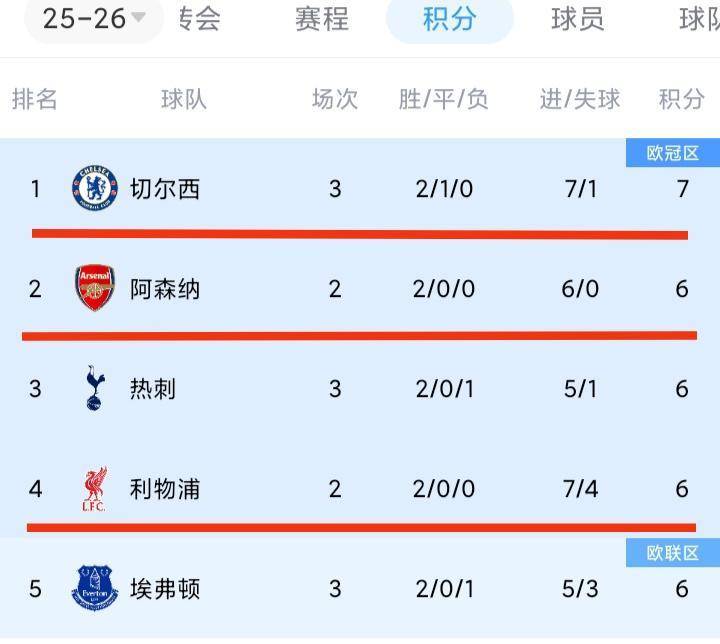This screenshot has height=644, width=720.
Task: Switch to the 赛程 tab
Action: [x=321, y=18]
